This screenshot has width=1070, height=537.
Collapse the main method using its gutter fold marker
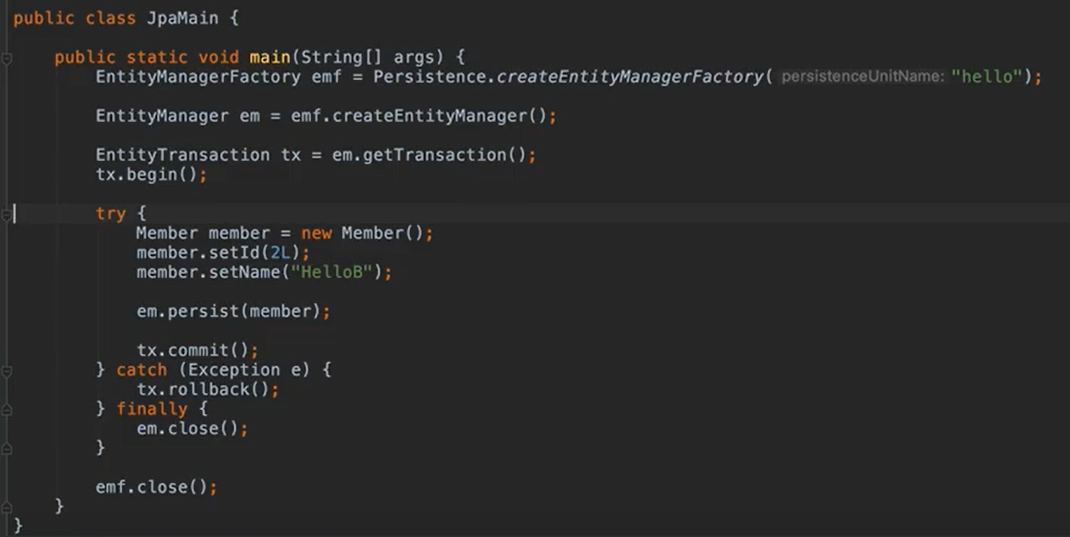[x=6, y=58]
